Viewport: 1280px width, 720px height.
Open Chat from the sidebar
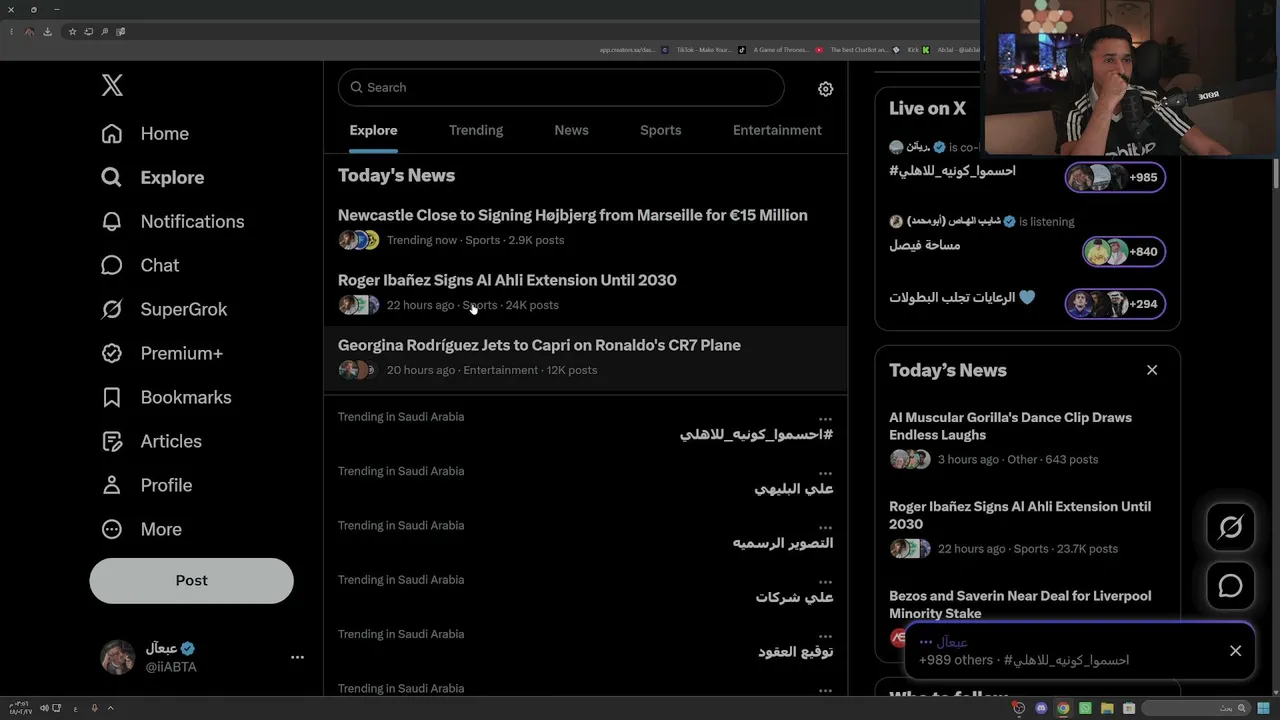click(140, 265)
